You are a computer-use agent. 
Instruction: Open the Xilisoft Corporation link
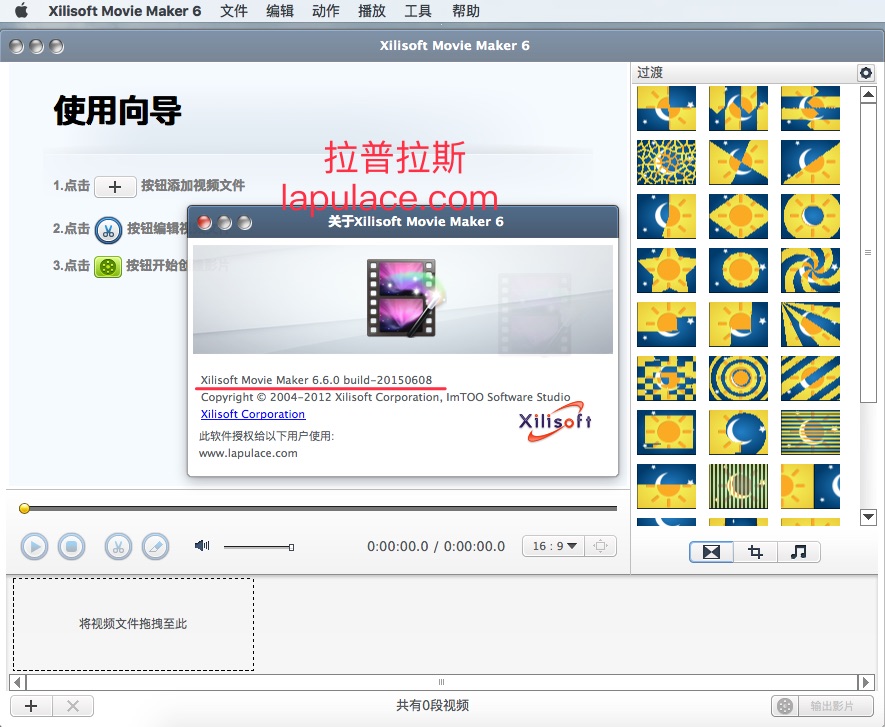click(x=253, y=414)
